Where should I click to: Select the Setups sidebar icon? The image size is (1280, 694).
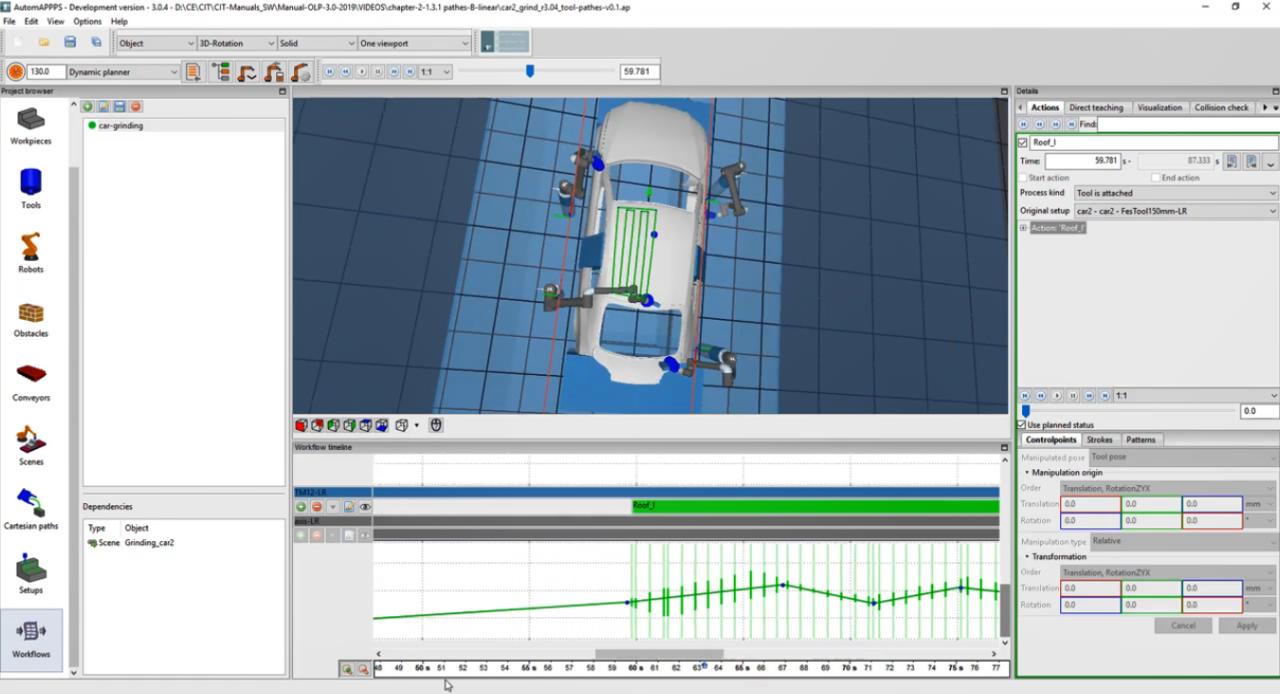[31, 574]
